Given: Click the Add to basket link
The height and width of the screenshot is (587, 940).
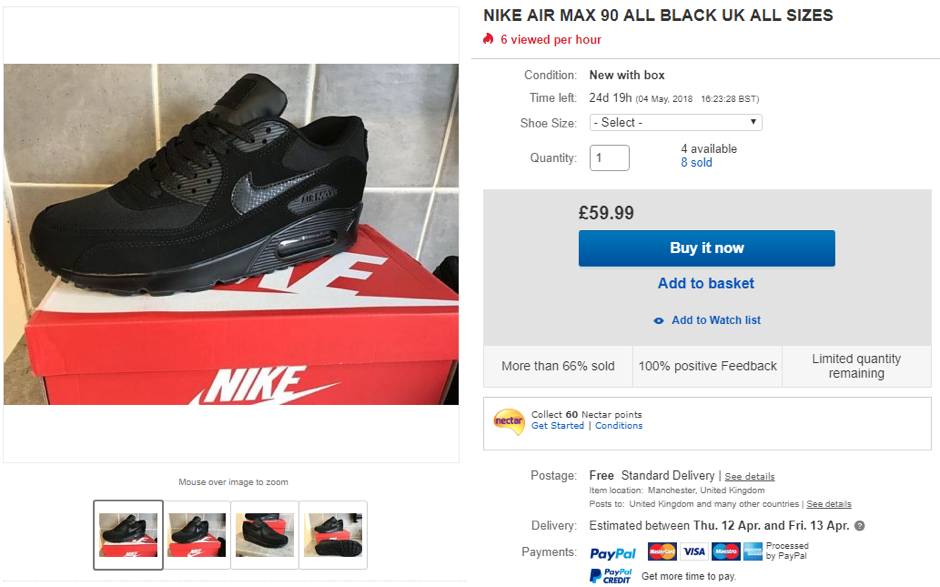Looking at the screenshot, I should (x=706, y=284).
